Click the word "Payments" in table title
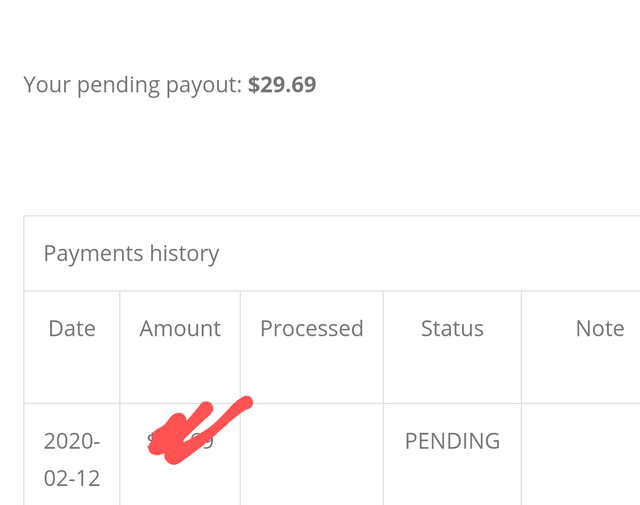 (x=93, y=254)
